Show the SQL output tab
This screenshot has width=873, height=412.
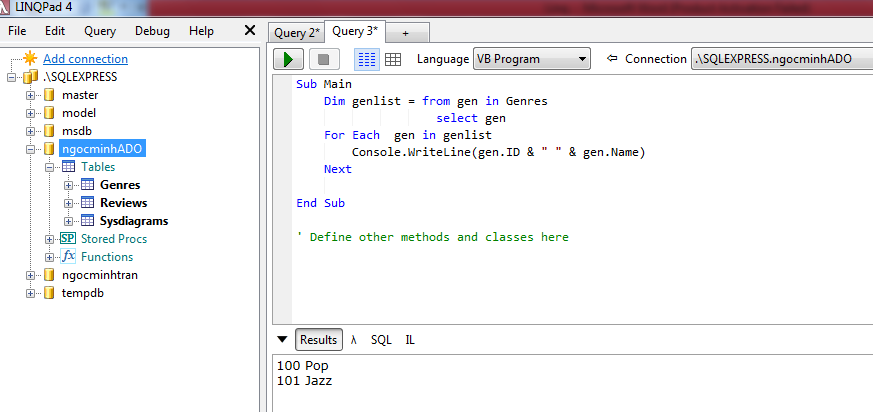[x=381, y=340]
